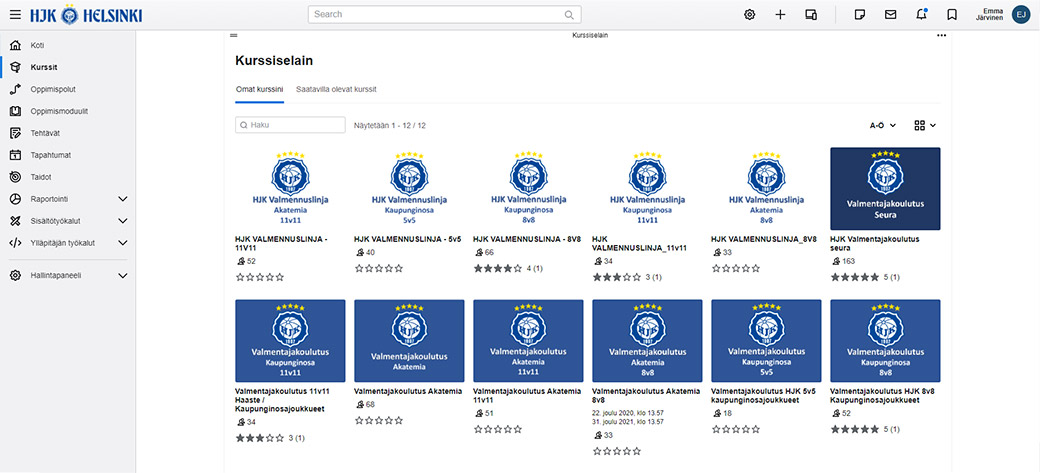Click the Taidot target icon

[x=15, y=176]
